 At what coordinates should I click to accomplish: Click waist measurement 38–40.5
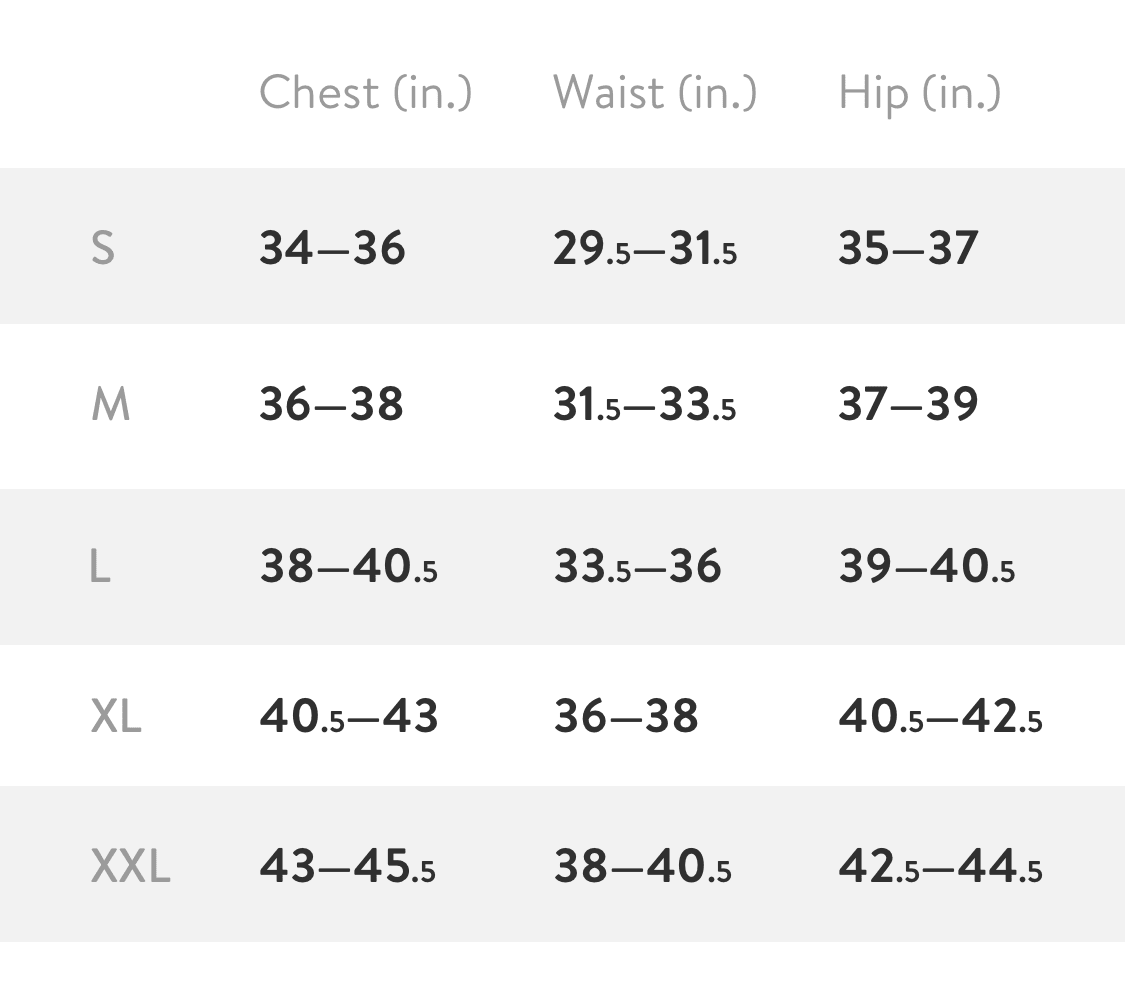click(x=642, y=866)
